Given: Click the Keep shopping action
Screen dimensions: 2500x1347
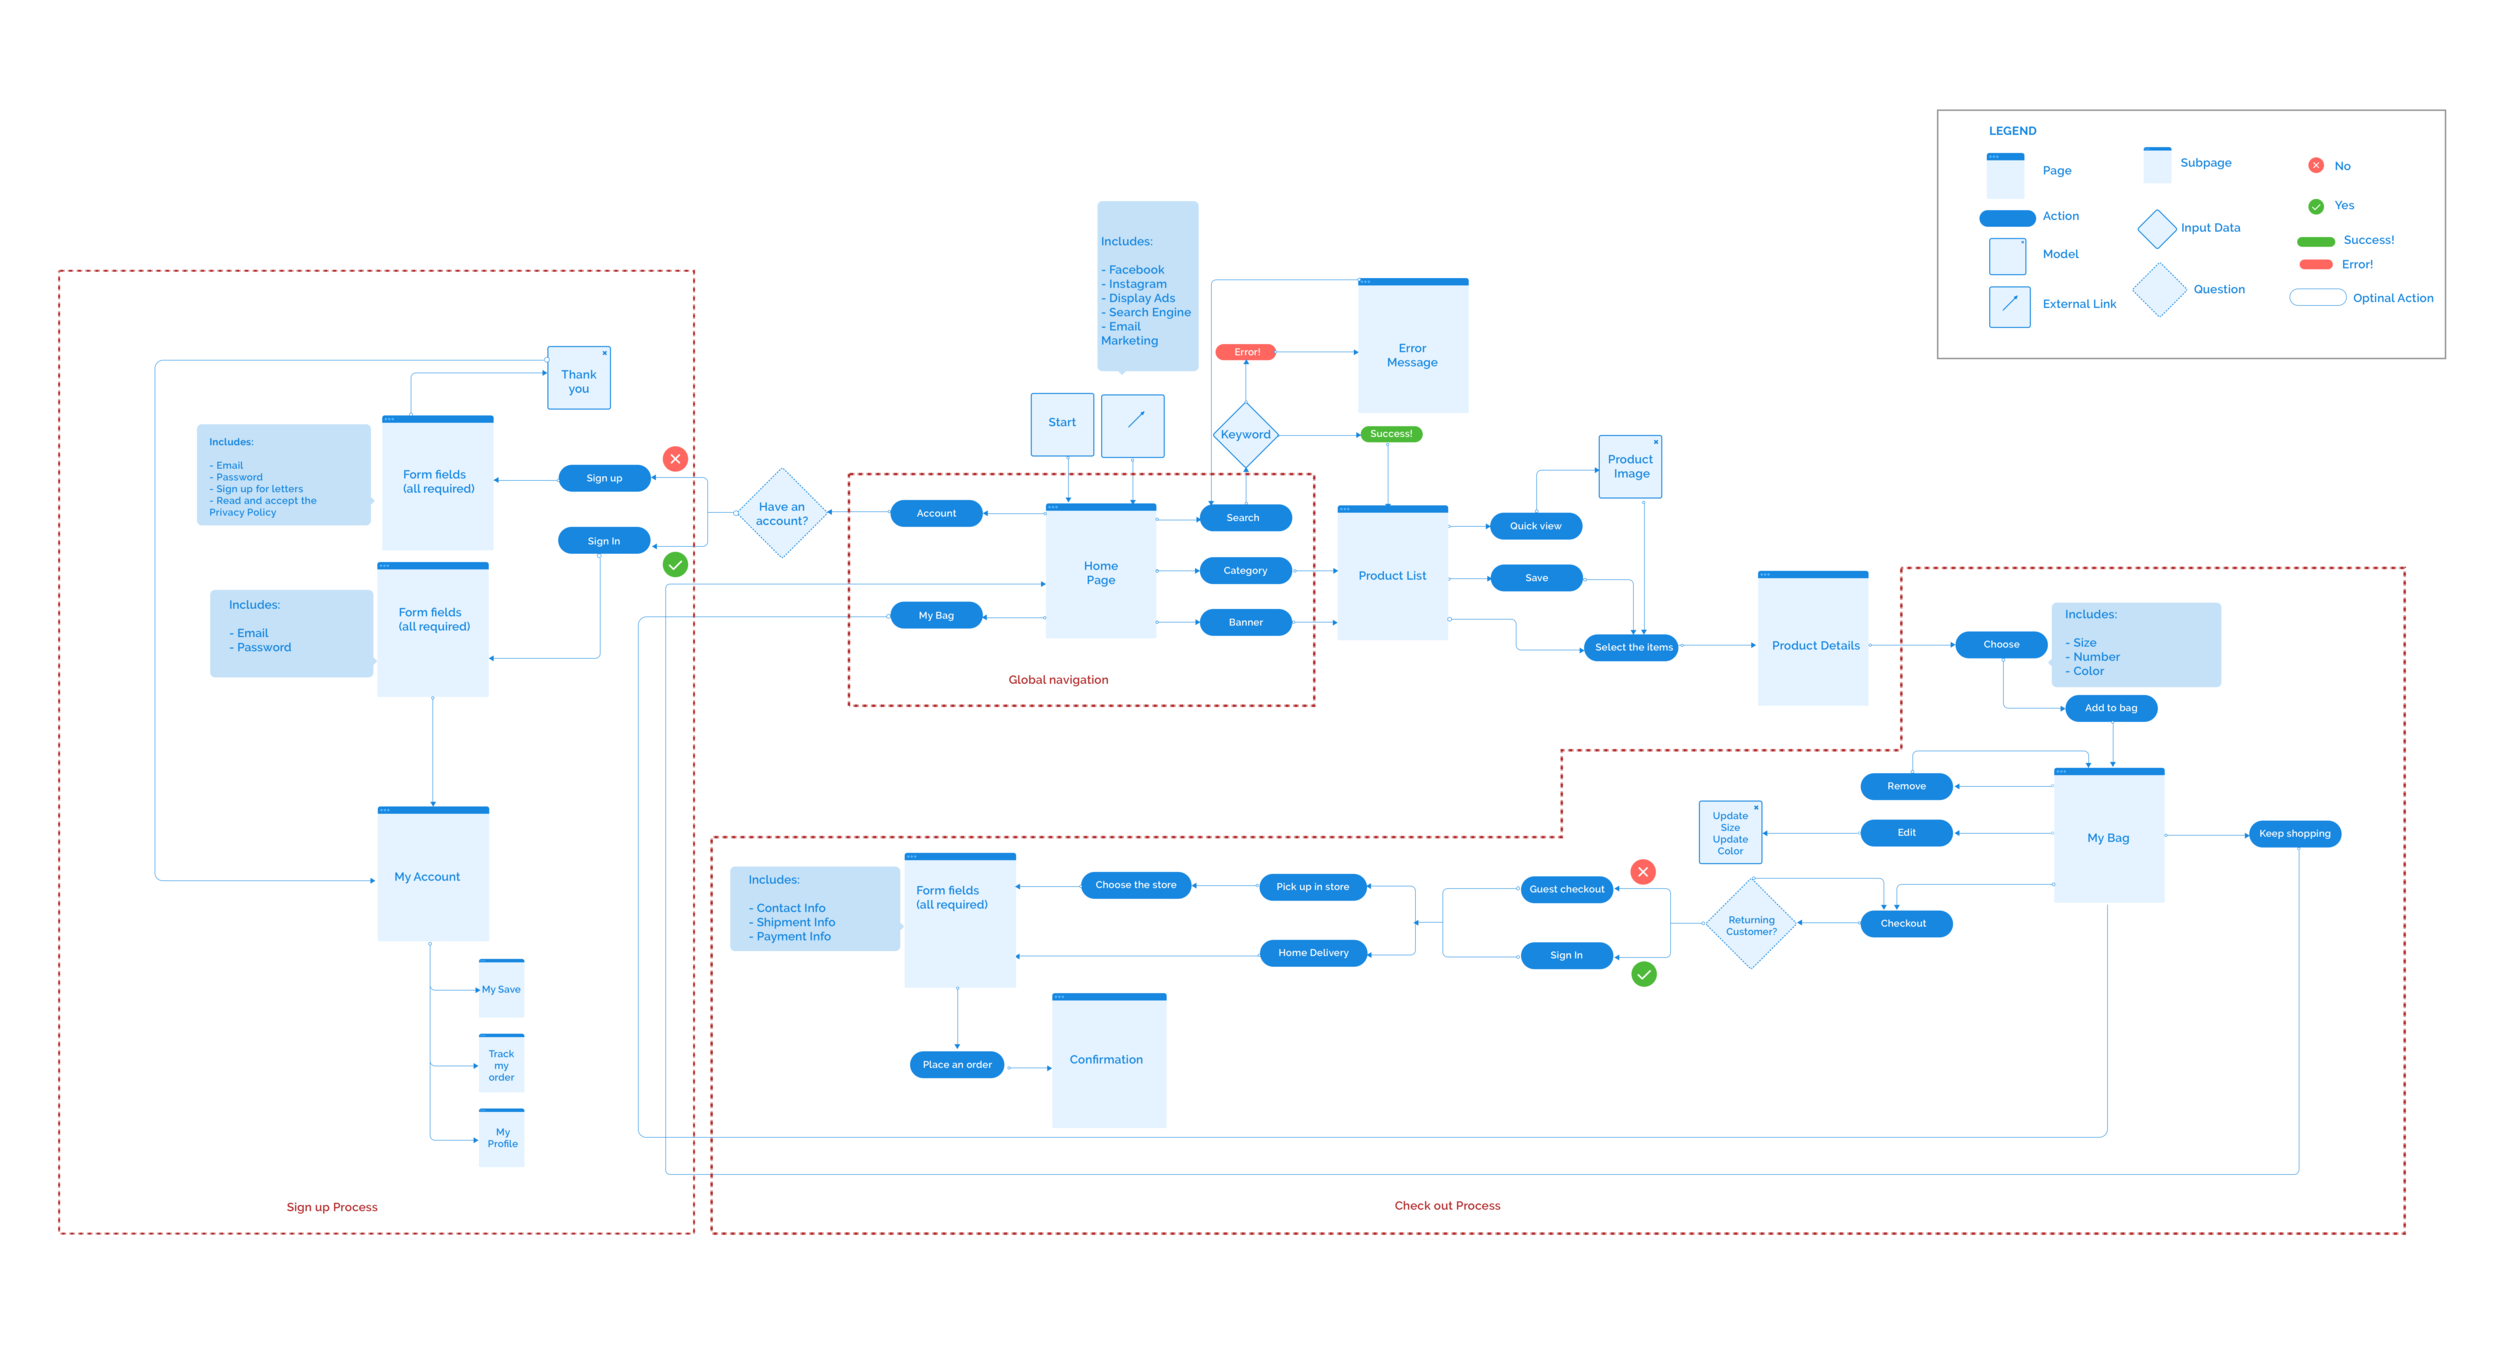Looking at the screenshot, I should tap(2294, 833).
